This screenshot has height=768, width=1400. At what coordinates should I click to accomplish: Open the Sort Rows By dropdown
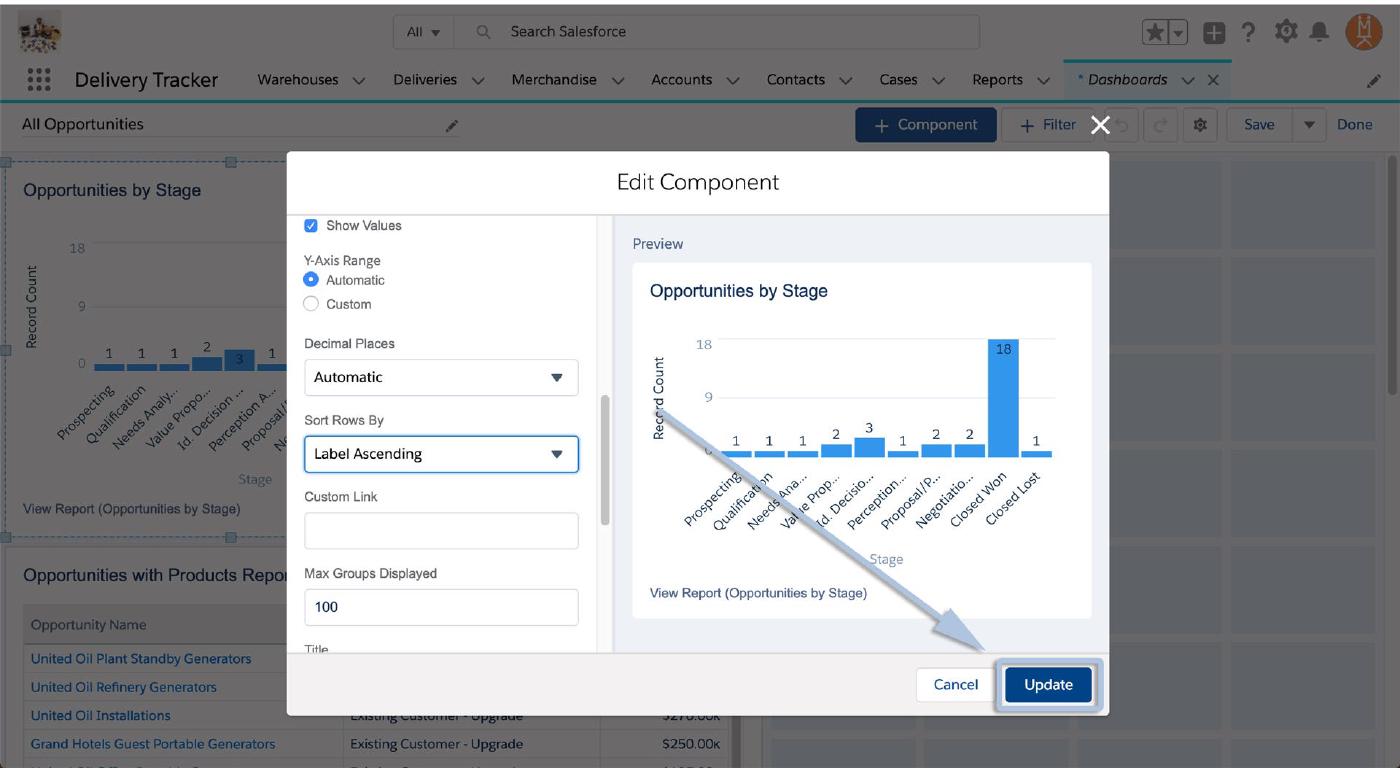[x=441, y=454]
